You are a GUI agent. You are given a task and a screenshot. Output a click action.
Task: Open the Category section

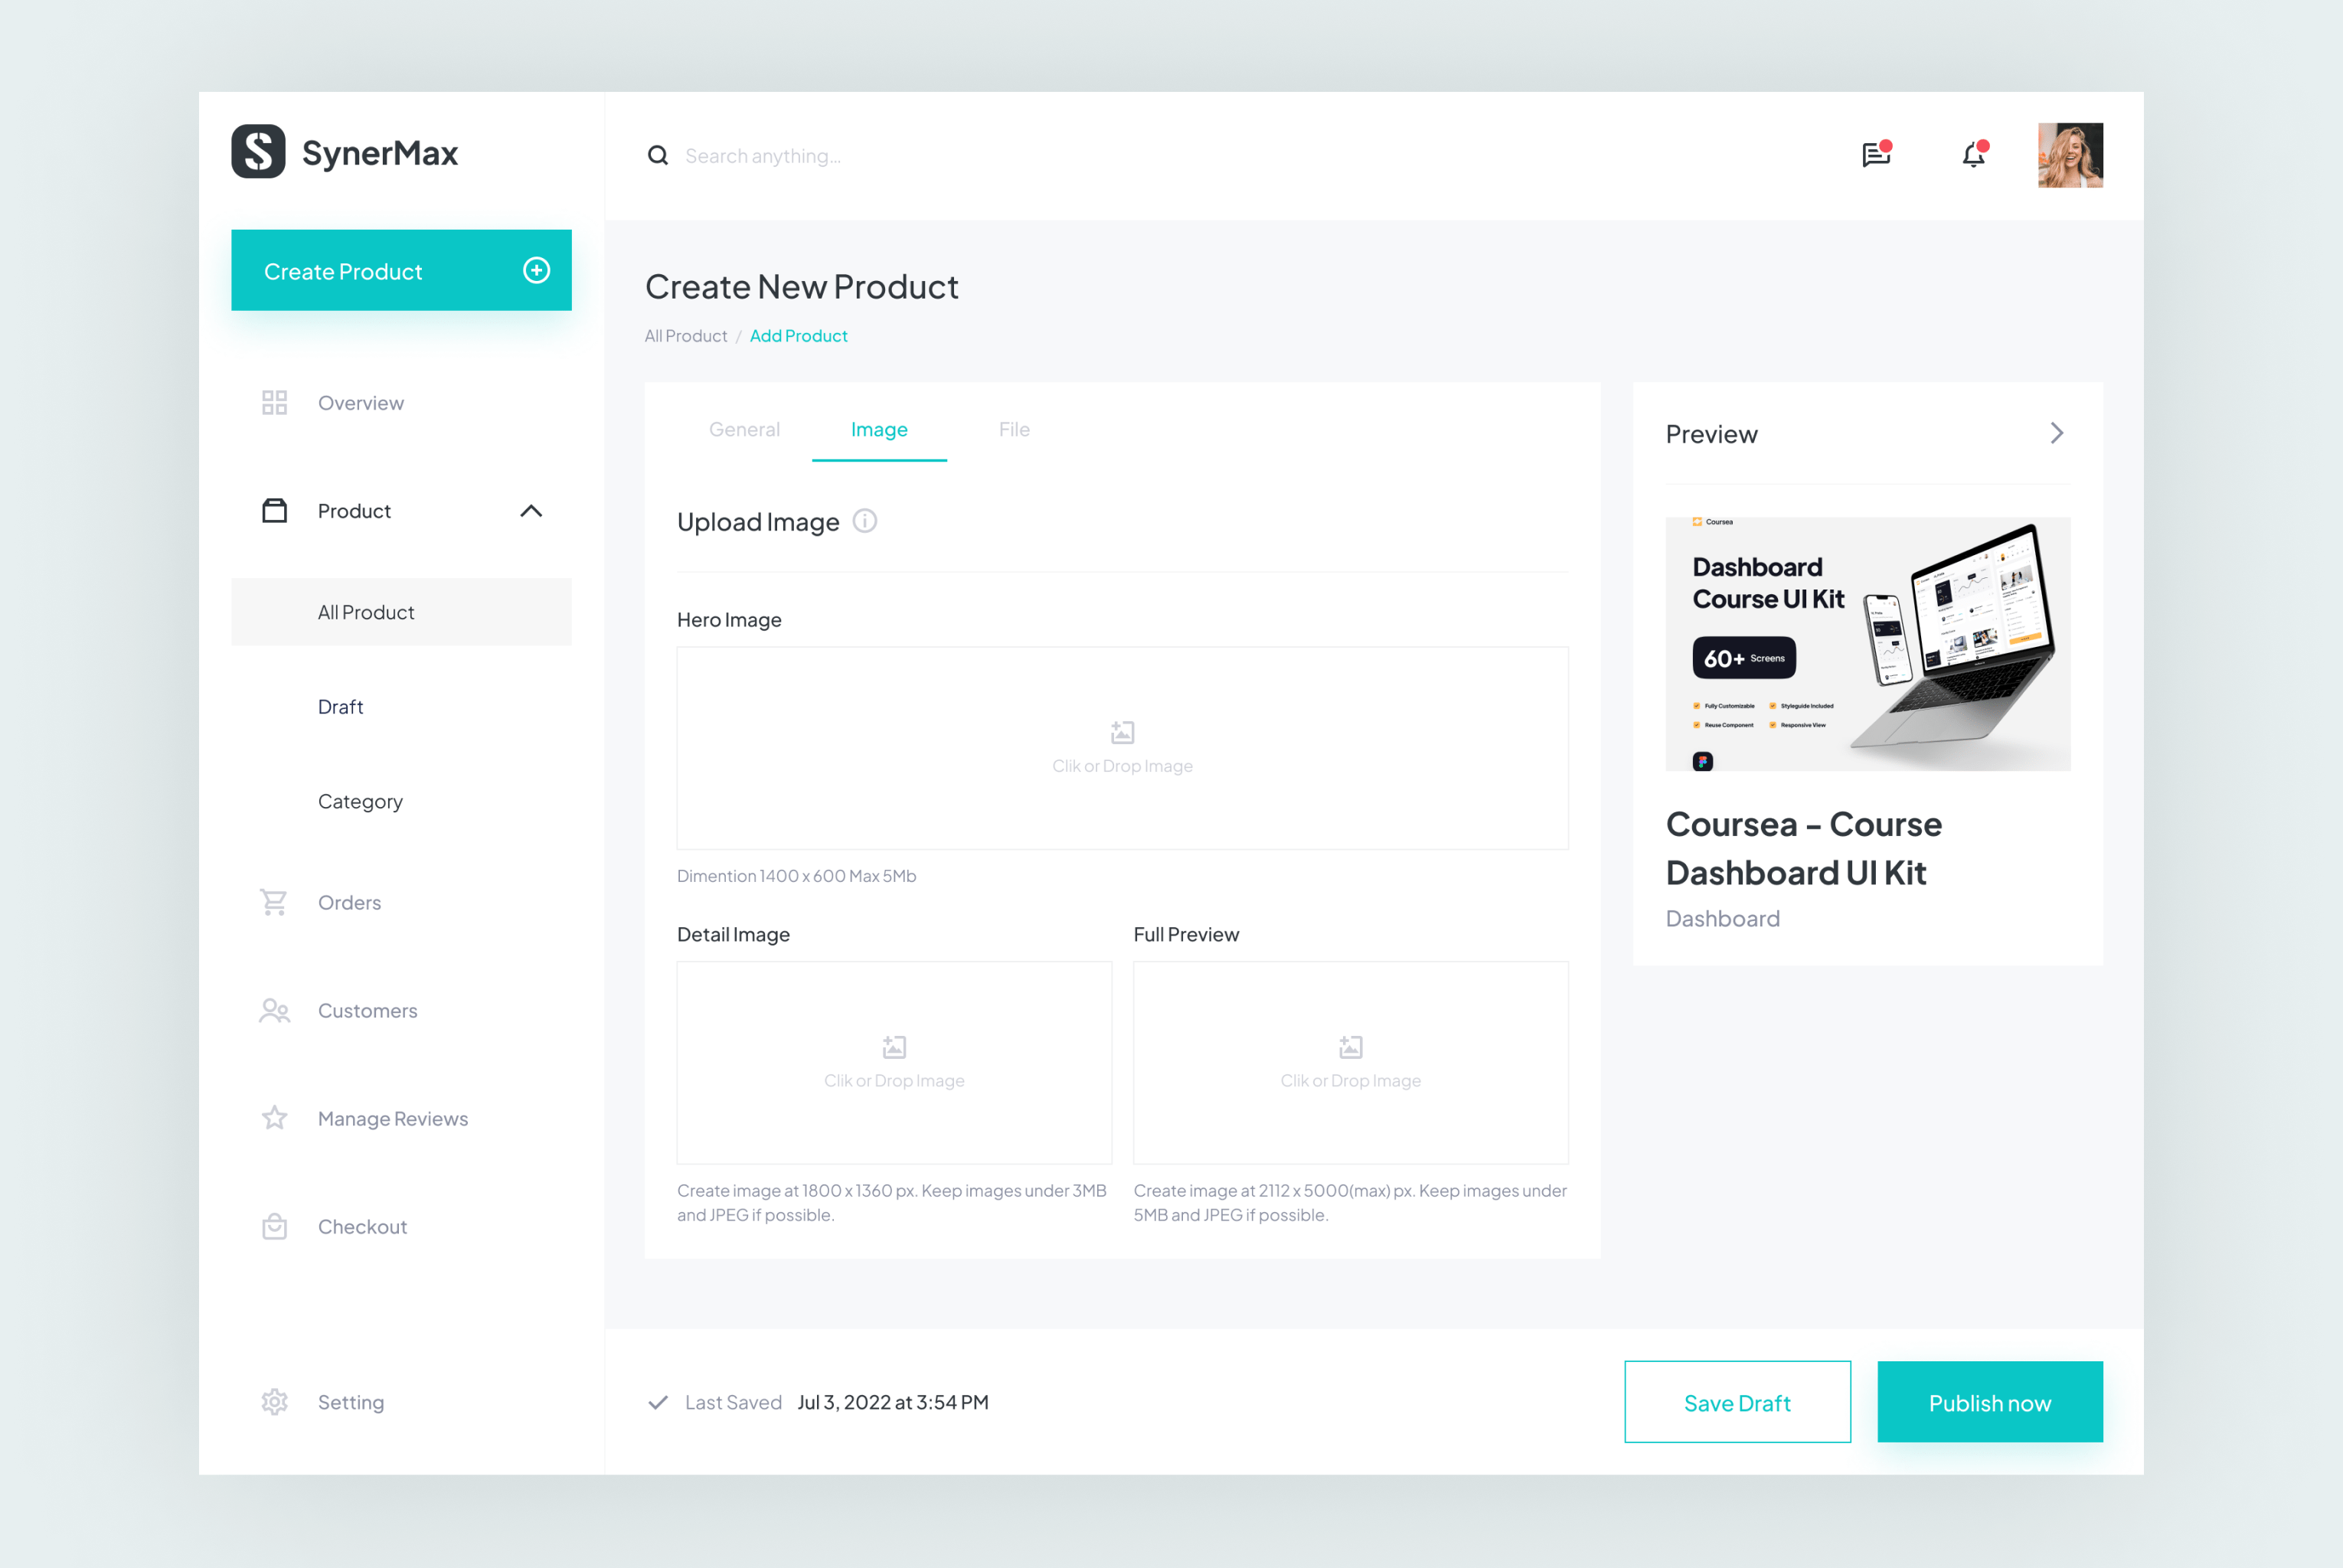coord(358,800)
